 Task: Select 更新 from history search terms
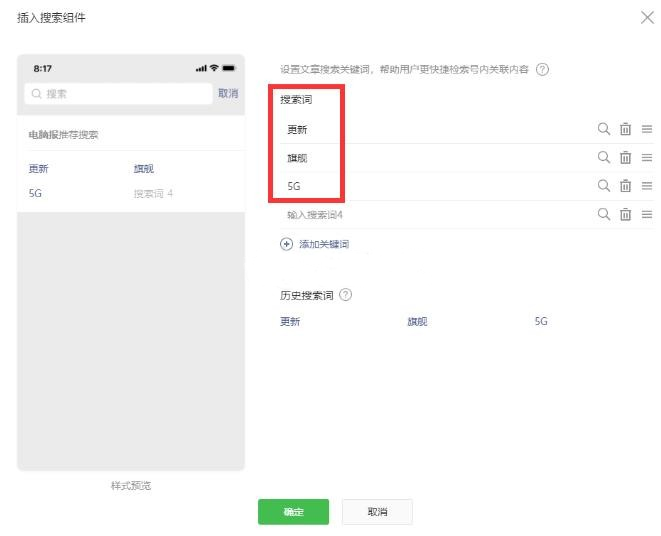pos(290,322)
